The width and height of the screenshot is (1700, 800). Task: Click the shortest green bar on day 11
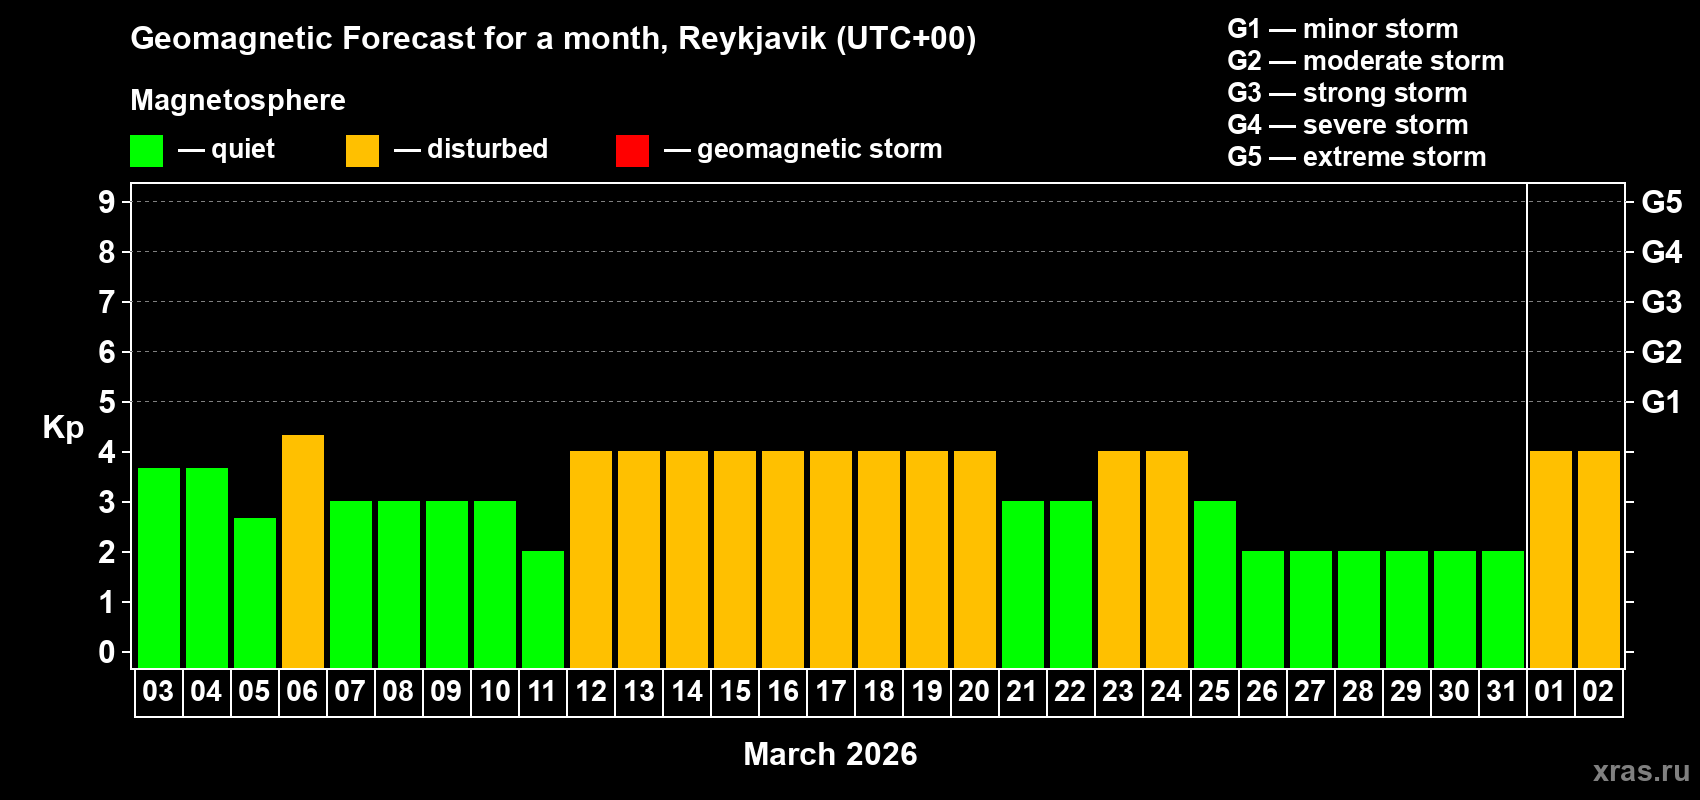pyautogui.click(x=543, y=609)
